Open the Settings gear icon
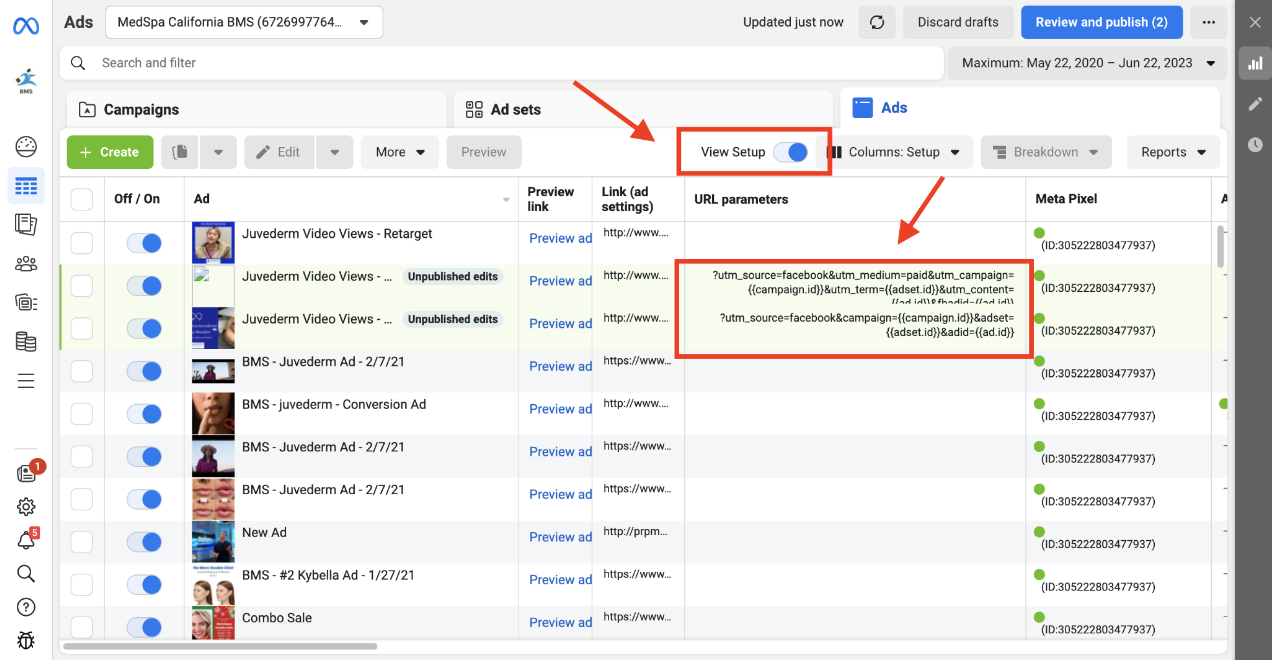 [x=26, y=507]
